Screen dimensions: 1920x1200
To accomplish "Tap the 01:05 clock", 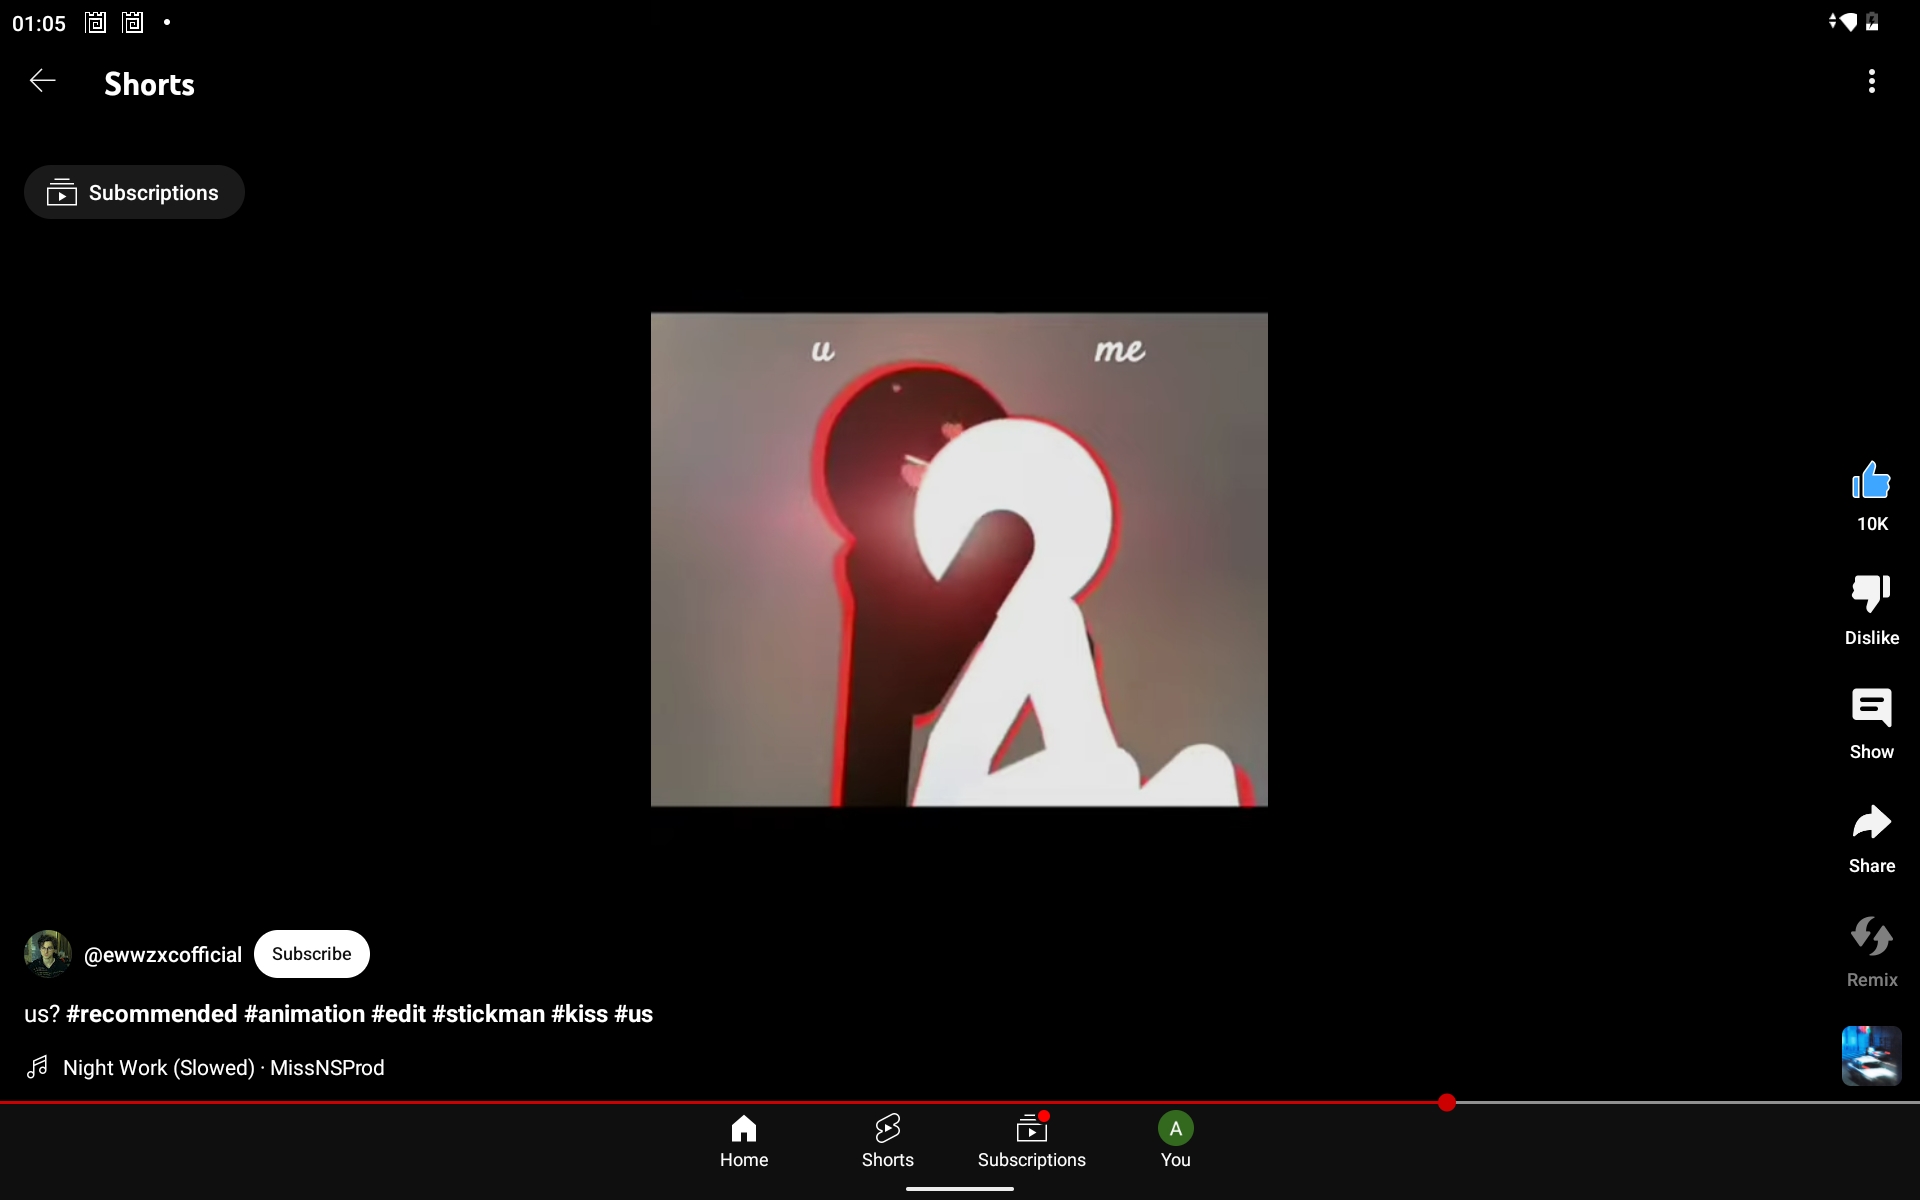I will (x=39, y=23).
